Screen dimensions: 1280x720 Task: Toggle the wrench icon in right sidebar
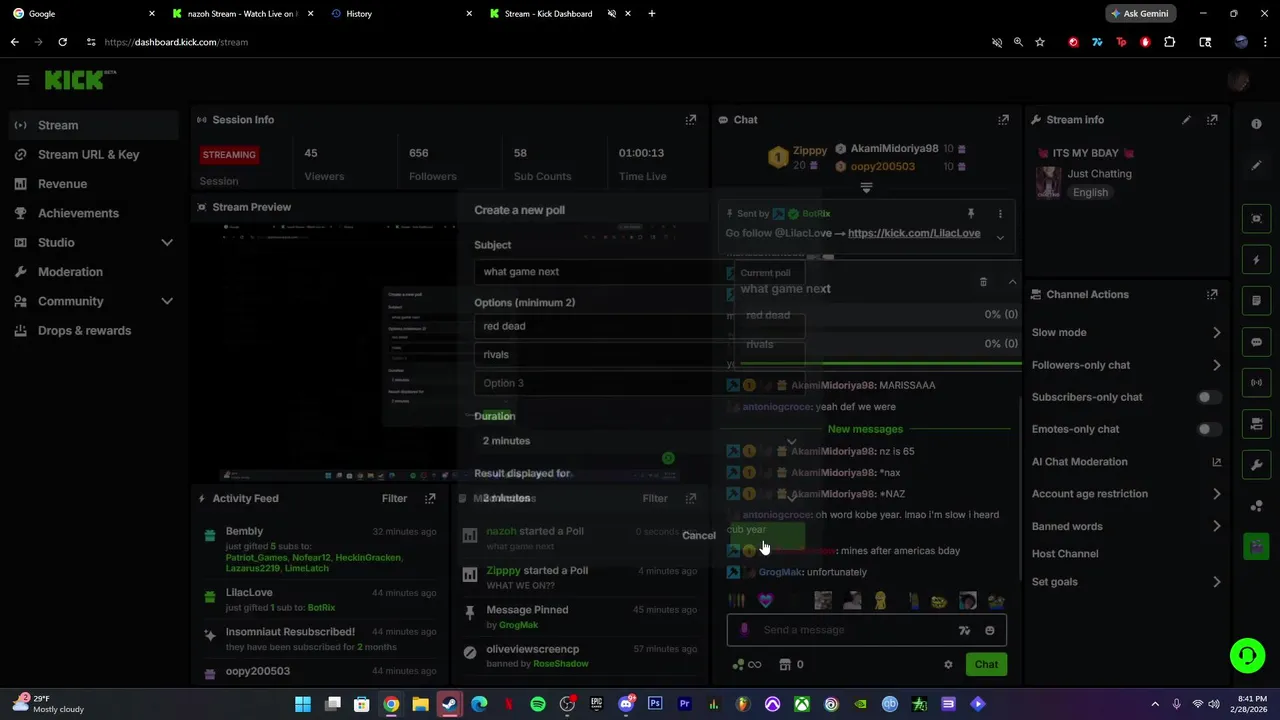click(1257, 465)
